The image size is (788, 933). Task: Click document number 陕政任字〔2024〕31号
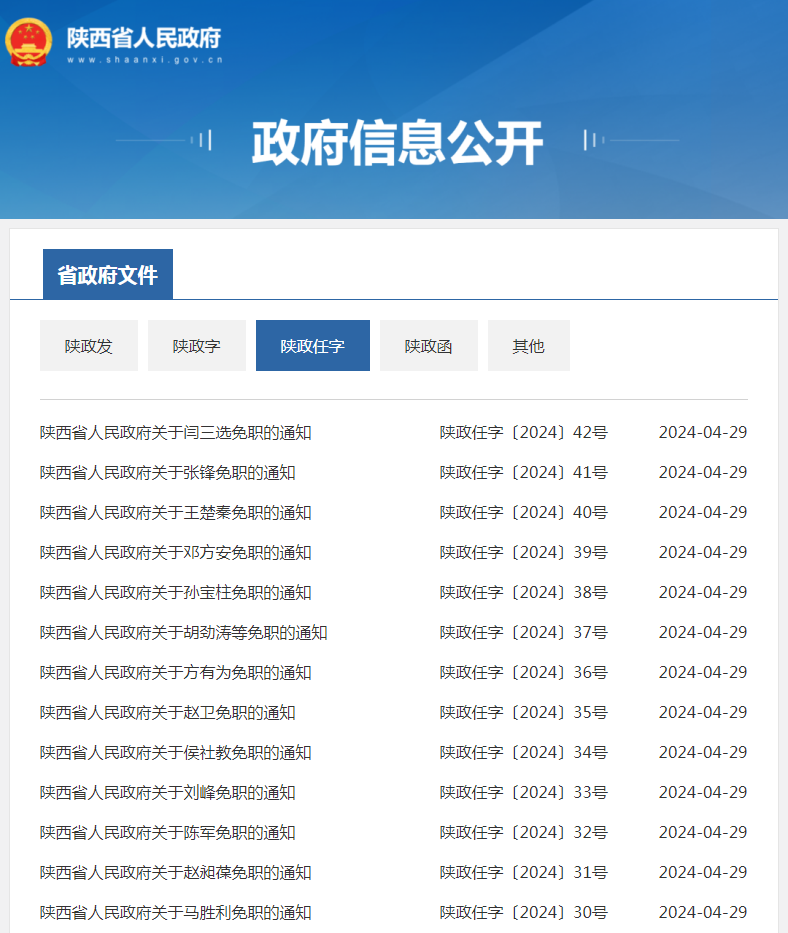tap(524, 872)
